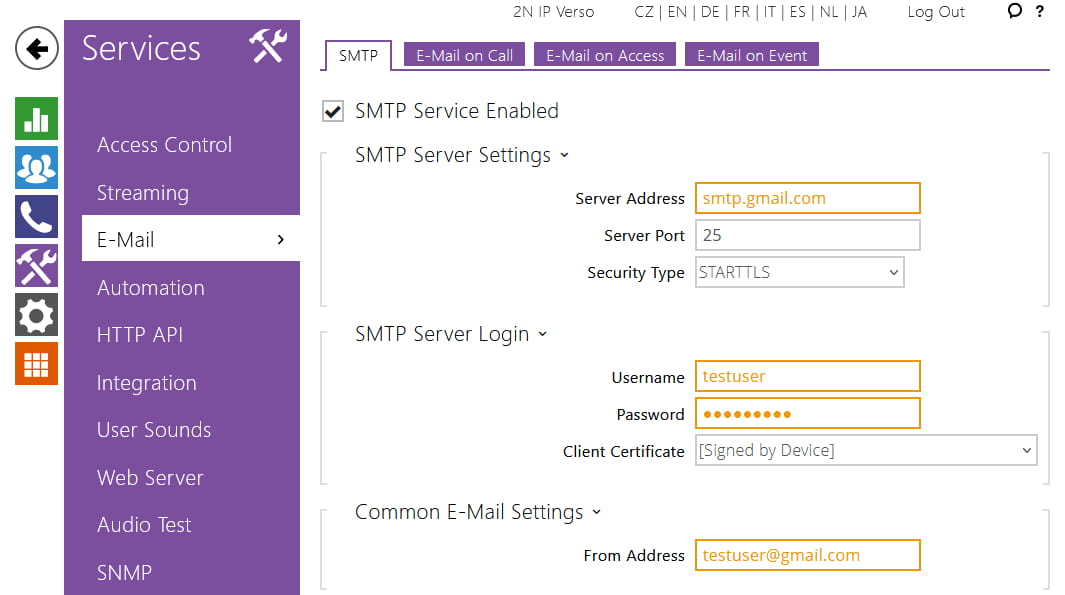Click the 2N IP Verso device name
Image resolution: width=1065 pixels, height=595 pixels.
pyautogui.click(x=554, y=12)
